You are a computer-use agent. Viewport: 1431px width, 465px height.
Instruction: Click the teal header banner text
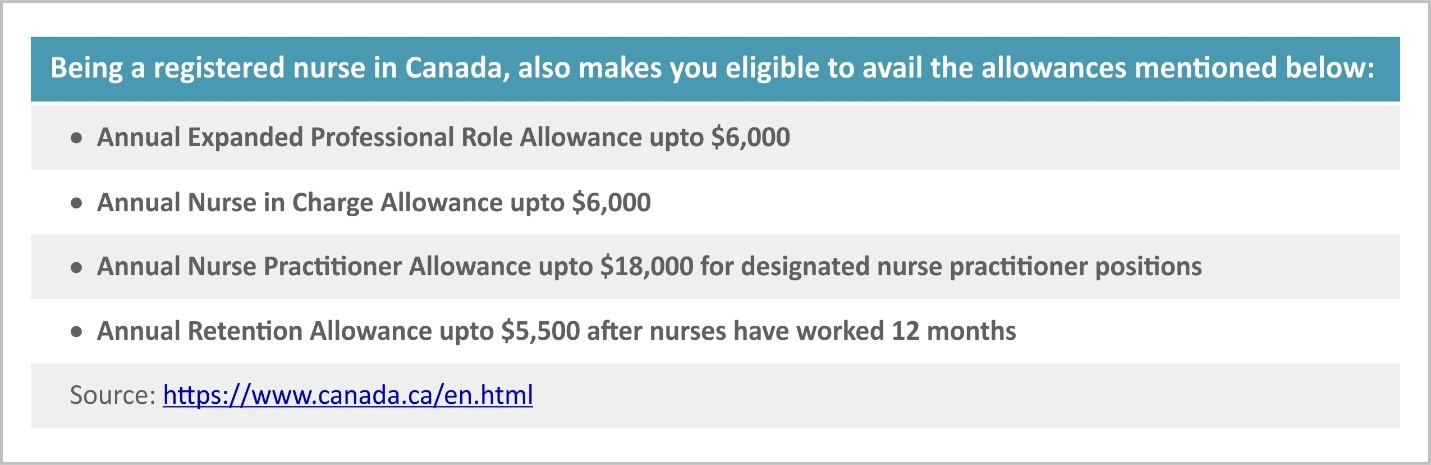pos(713,70)
